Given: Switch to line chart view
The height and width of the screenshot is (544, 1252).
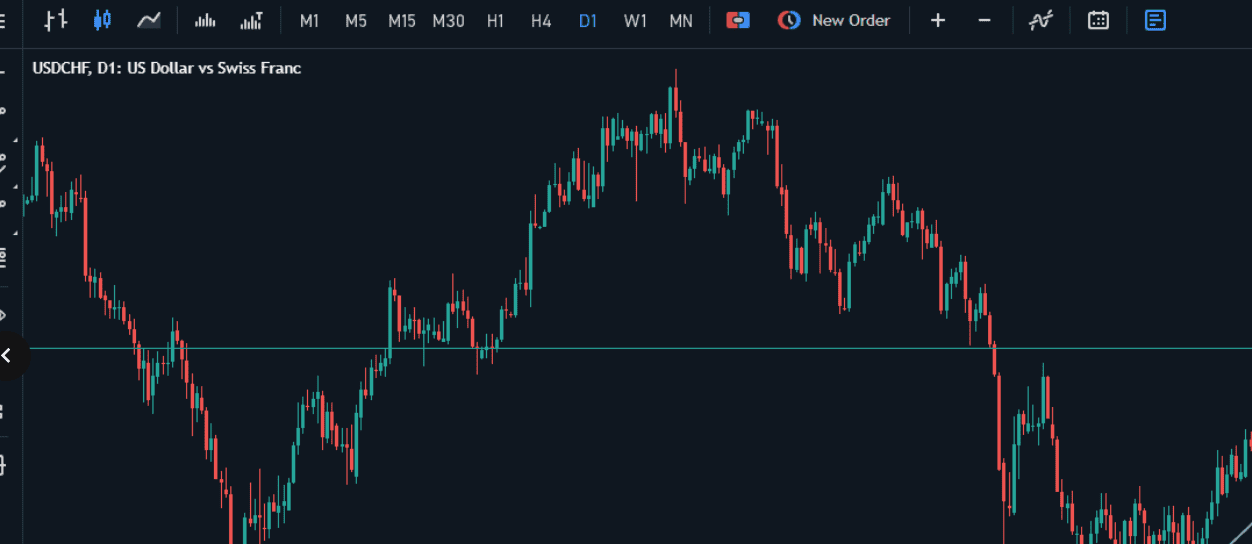Looking at the screenshot, I should 149,20.
